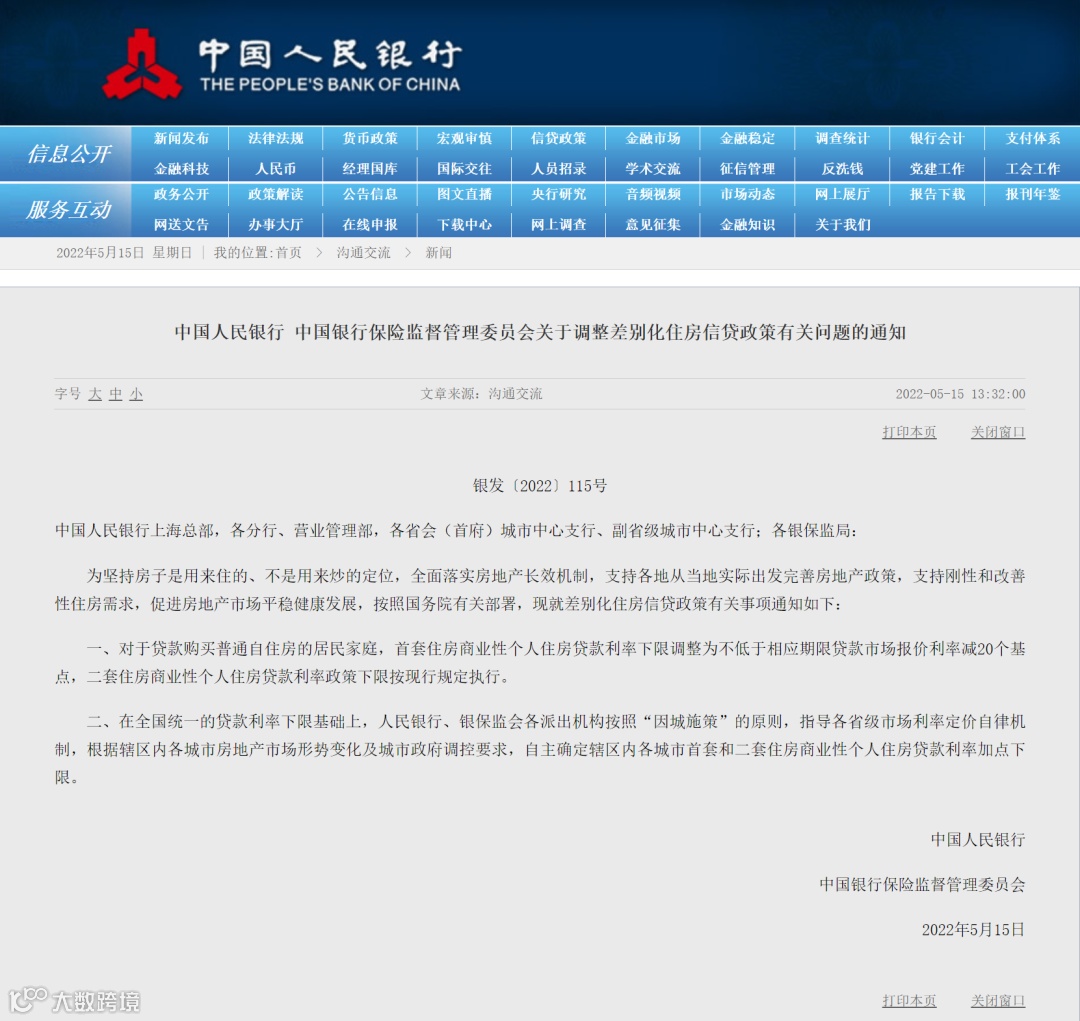Go to 党建工作 page
This screenshot has height=1021, width=1080.
click(x=937, y=169)
